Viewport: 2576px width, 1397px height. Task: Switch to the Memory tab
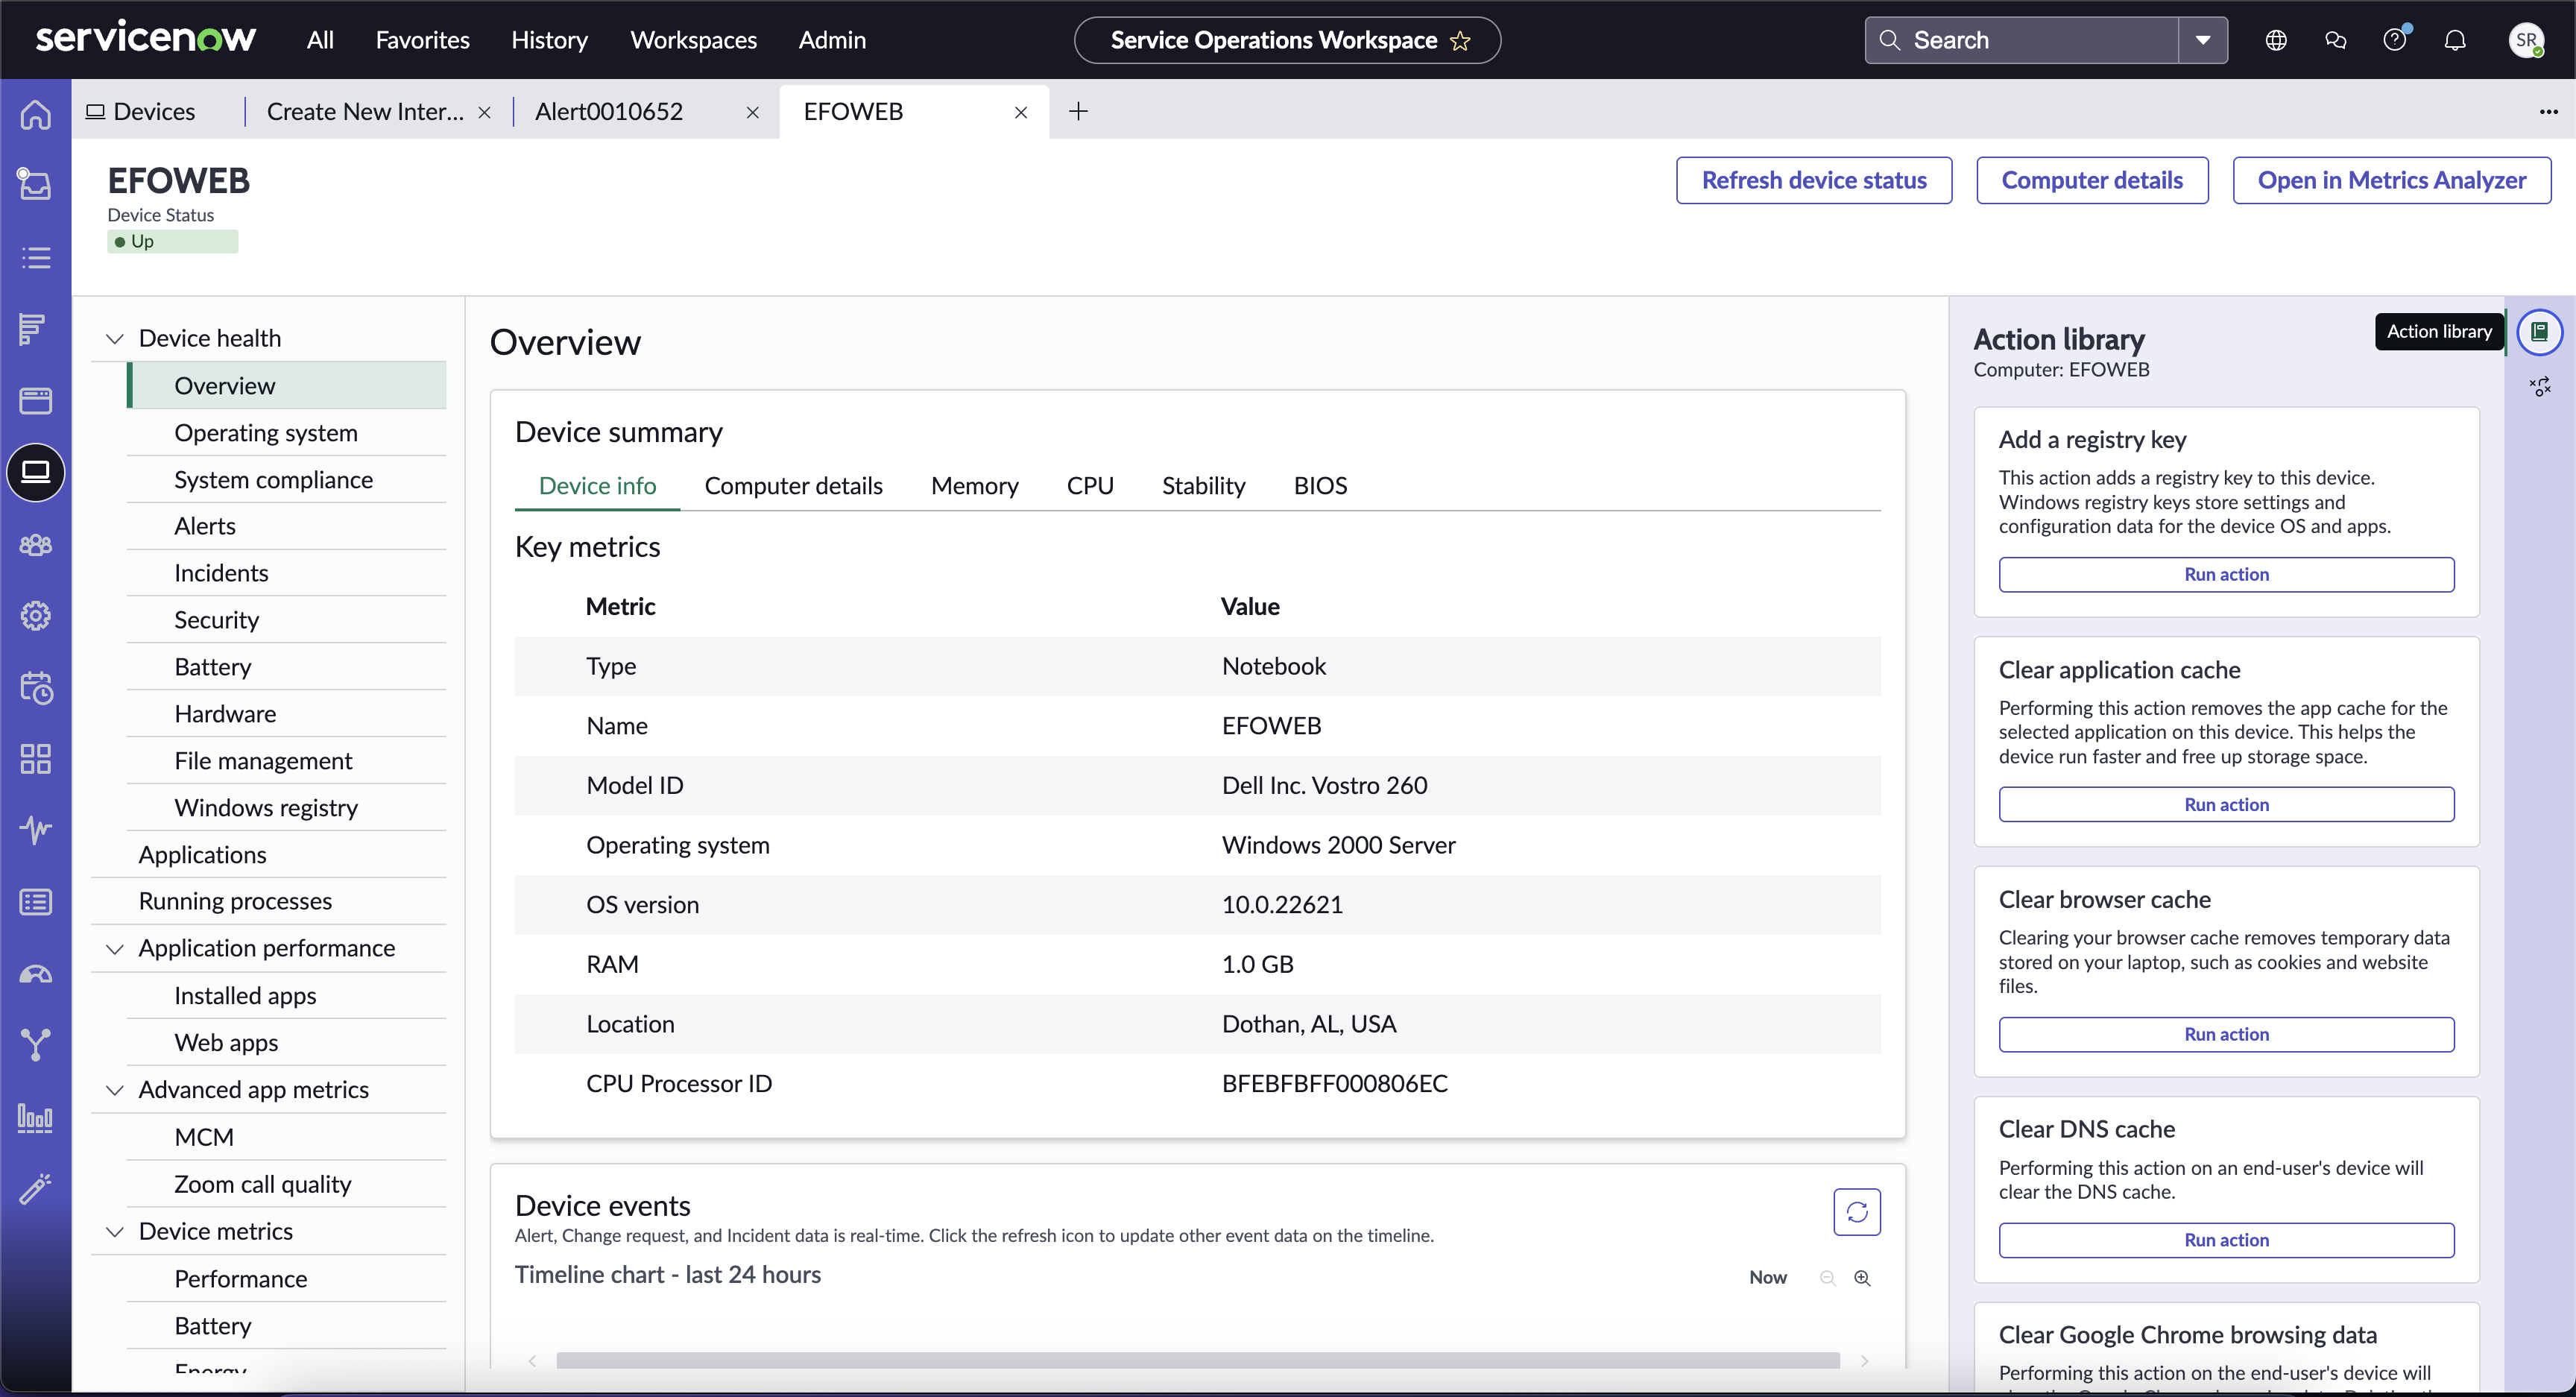(974, 486)
